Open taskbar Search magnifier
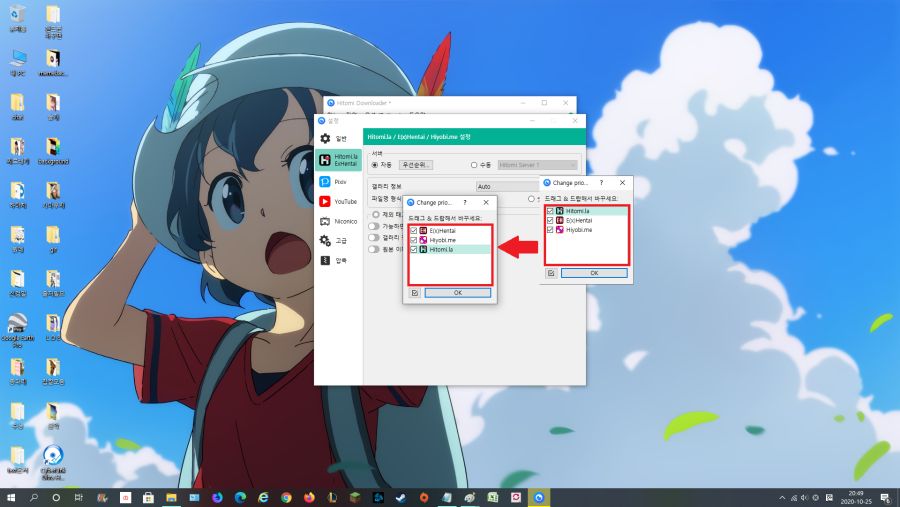The image size is (900, 507). (x=33, y=498)
